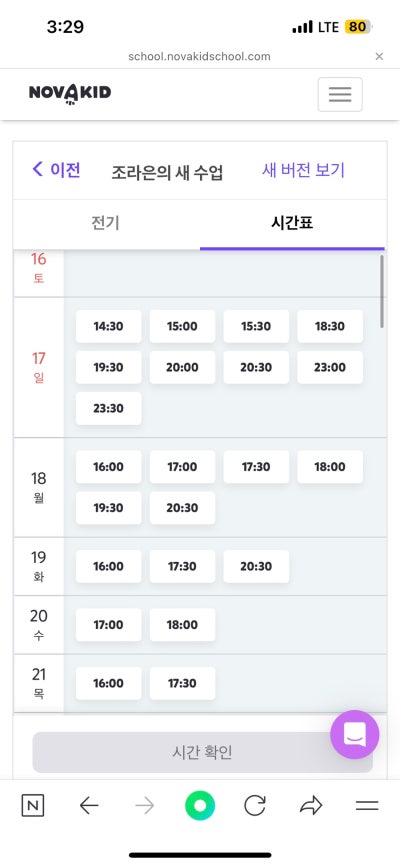The width and height of the screenshot is (400, 866).
Task: Choose 20:30 slot on Tuesday the 19th
Action: click(256, 566)
